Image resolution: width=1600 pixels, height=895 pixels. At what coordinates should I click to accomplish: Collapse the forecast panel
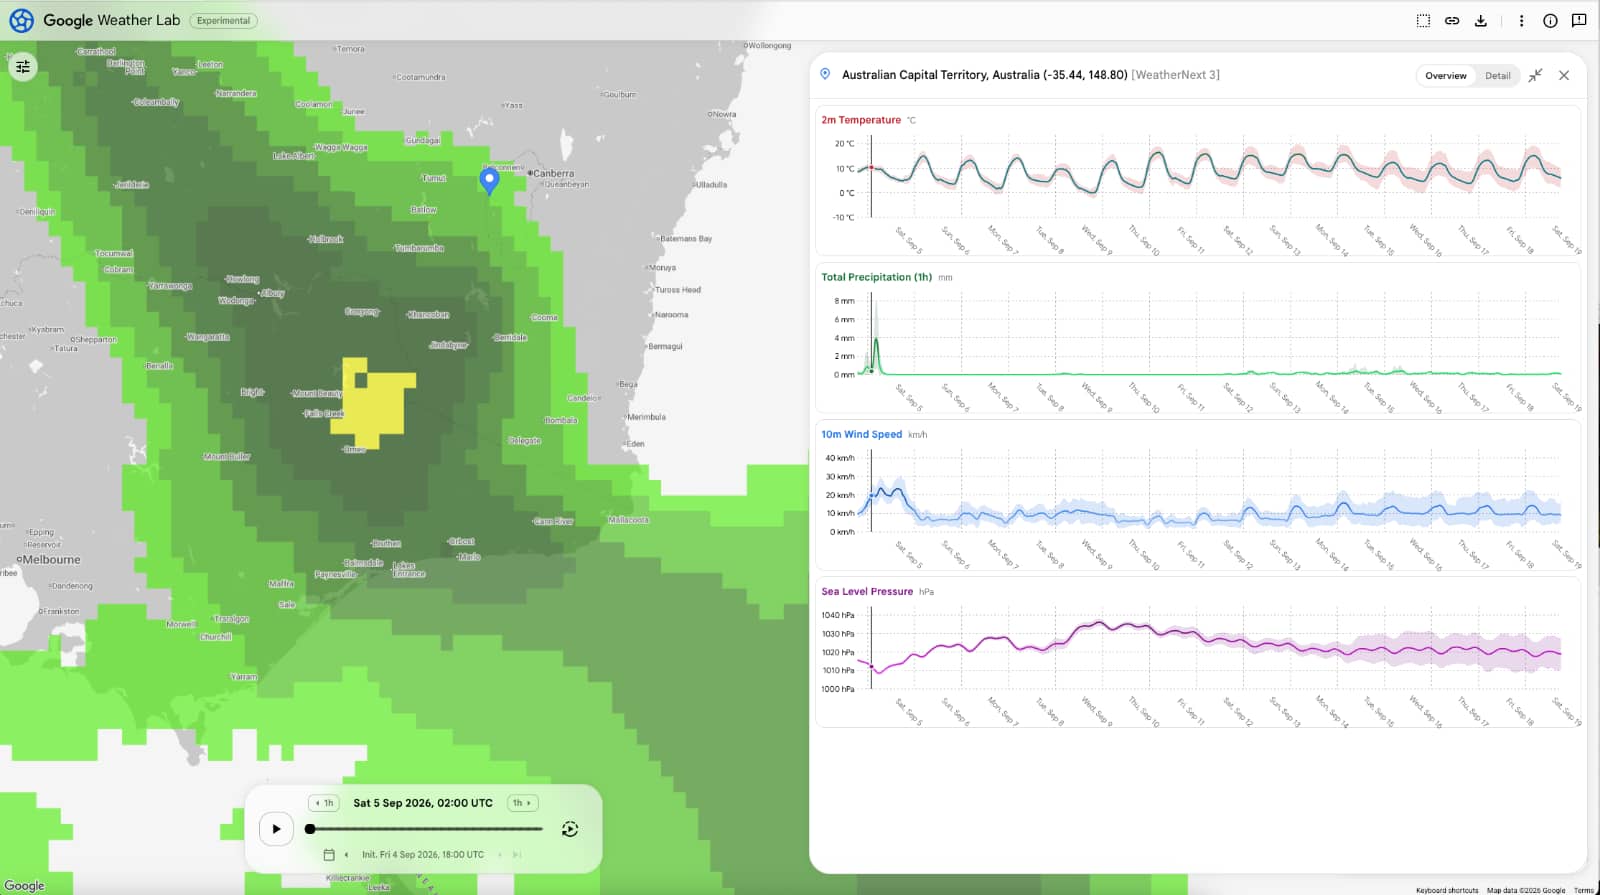1536,75
